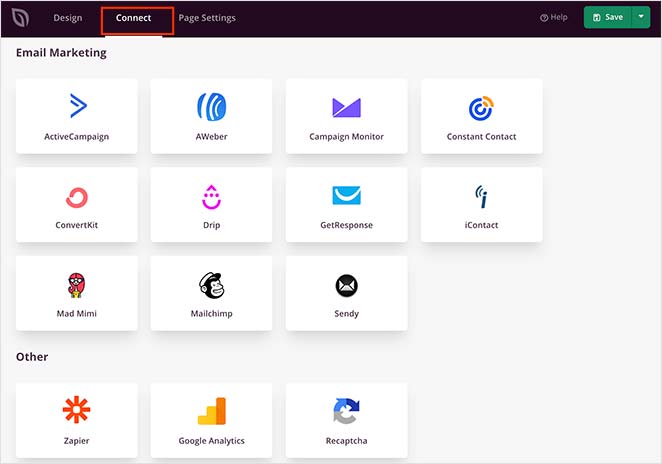Open the Page Settings tab
Screen dimensions: 662x464
coord(207,18)
